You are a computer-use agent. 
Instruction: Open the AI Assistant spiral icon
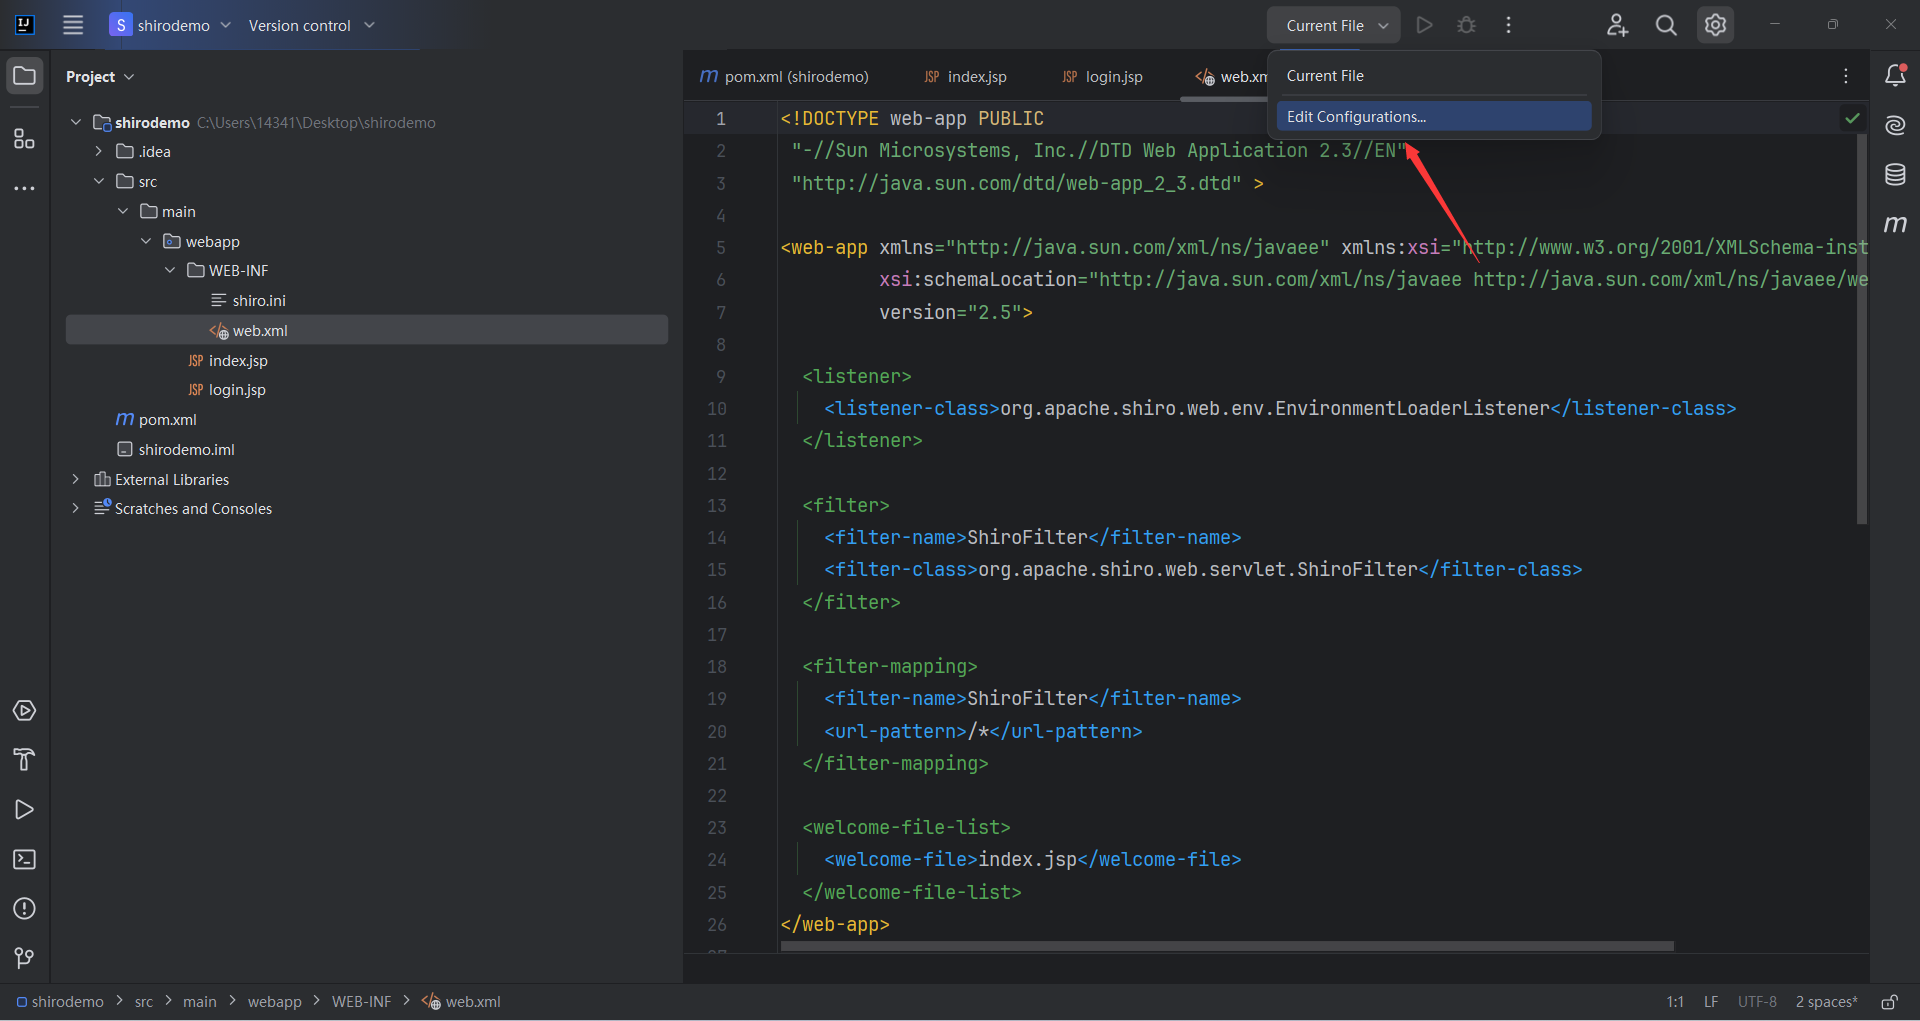(x=1895, y=125)
